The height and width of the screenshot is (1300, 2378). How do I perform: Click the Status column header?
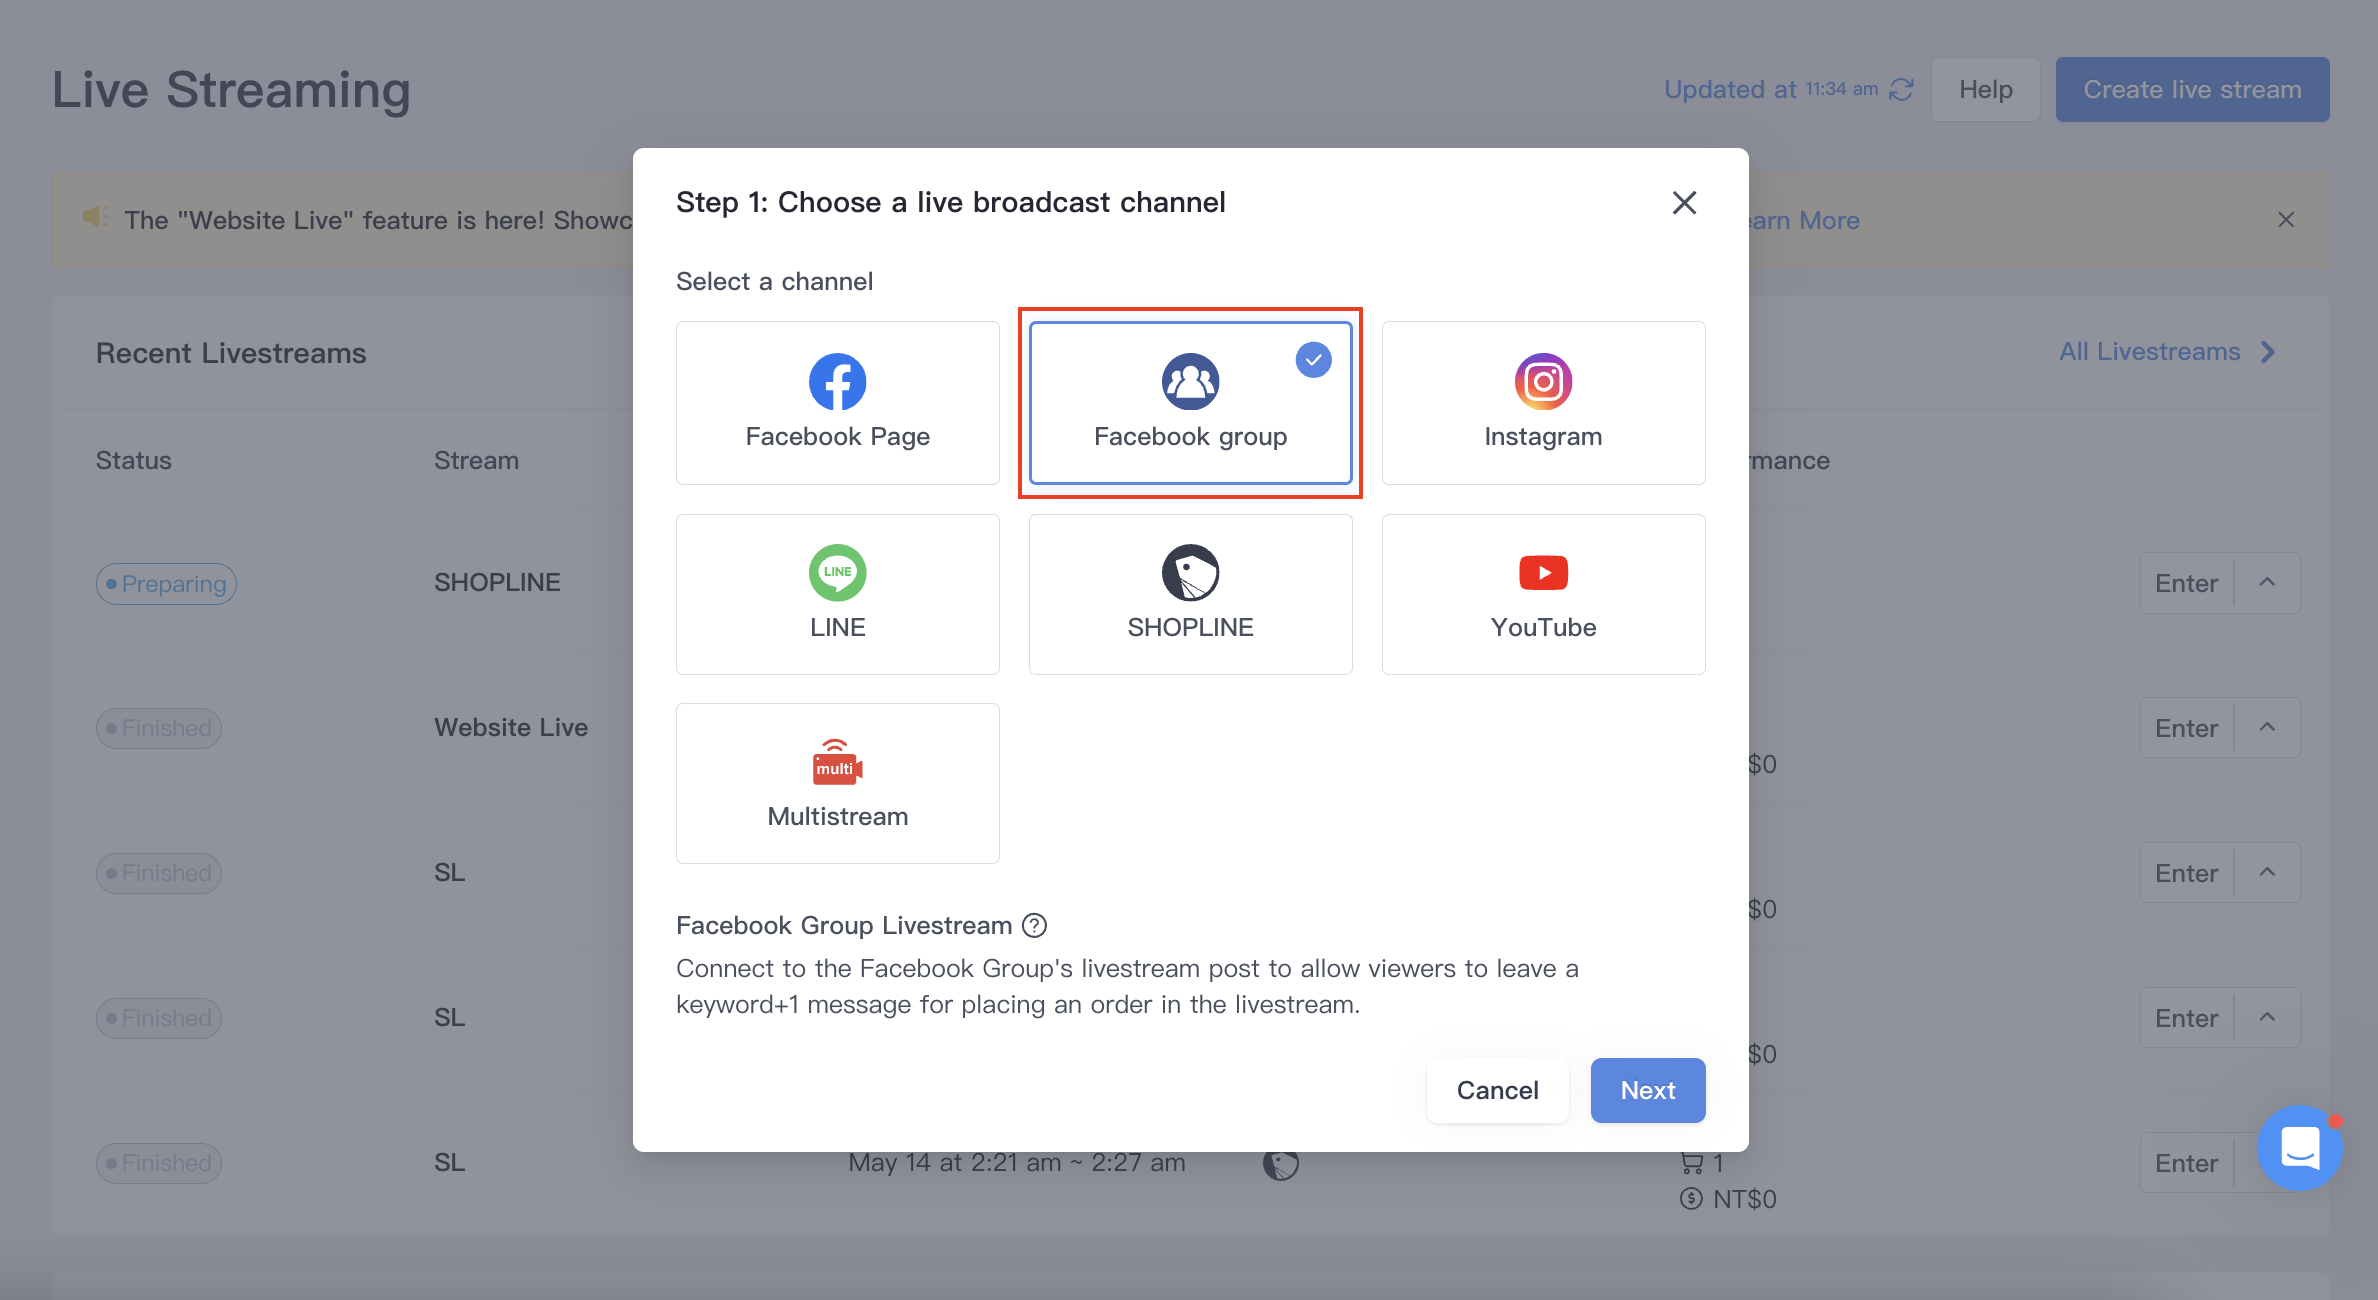(133, 461)
